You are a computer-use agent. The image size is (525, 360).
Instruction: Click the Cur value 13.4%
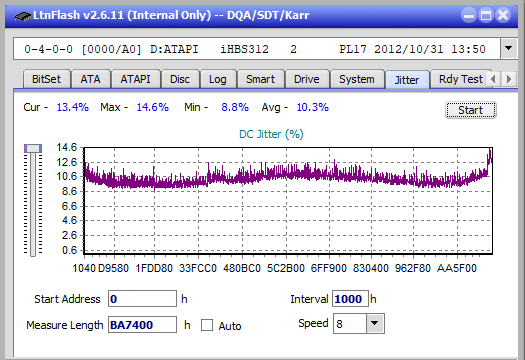click(x=73, y=107)
